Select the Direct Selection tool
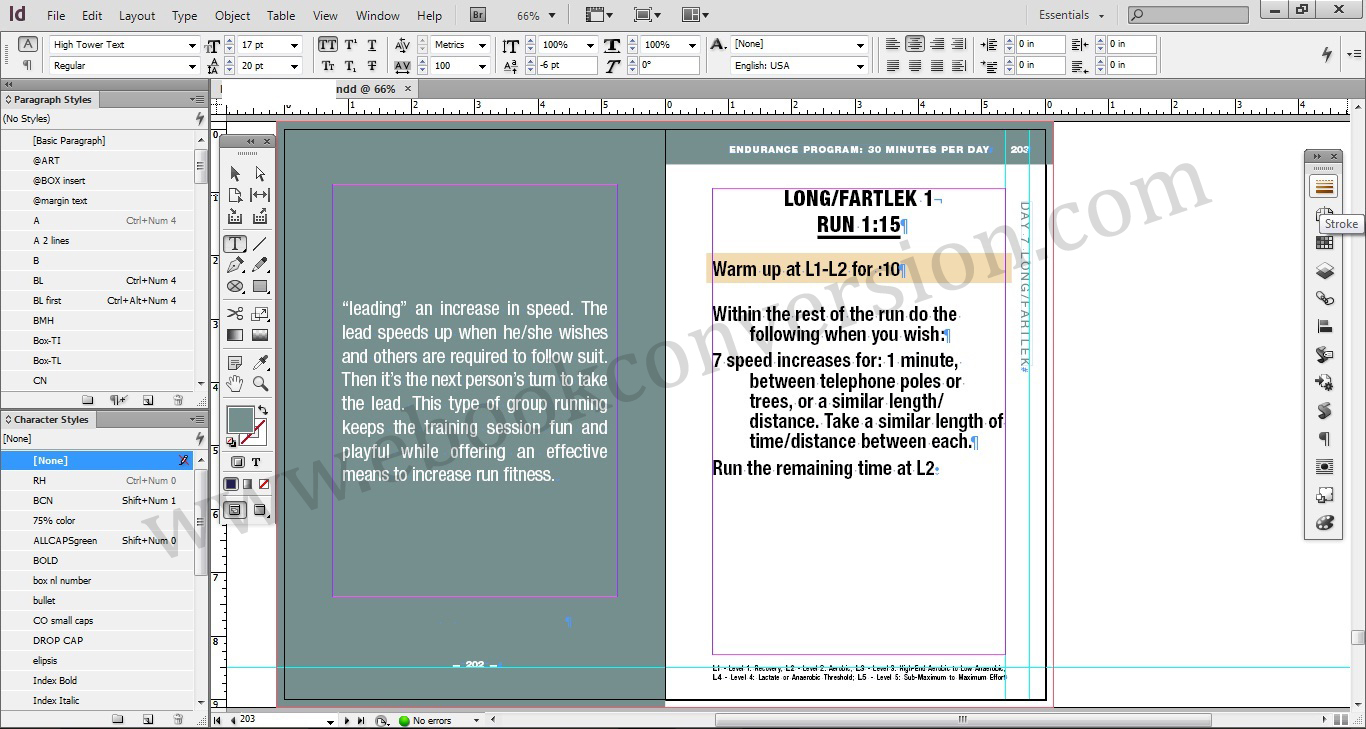 point(260,174)
